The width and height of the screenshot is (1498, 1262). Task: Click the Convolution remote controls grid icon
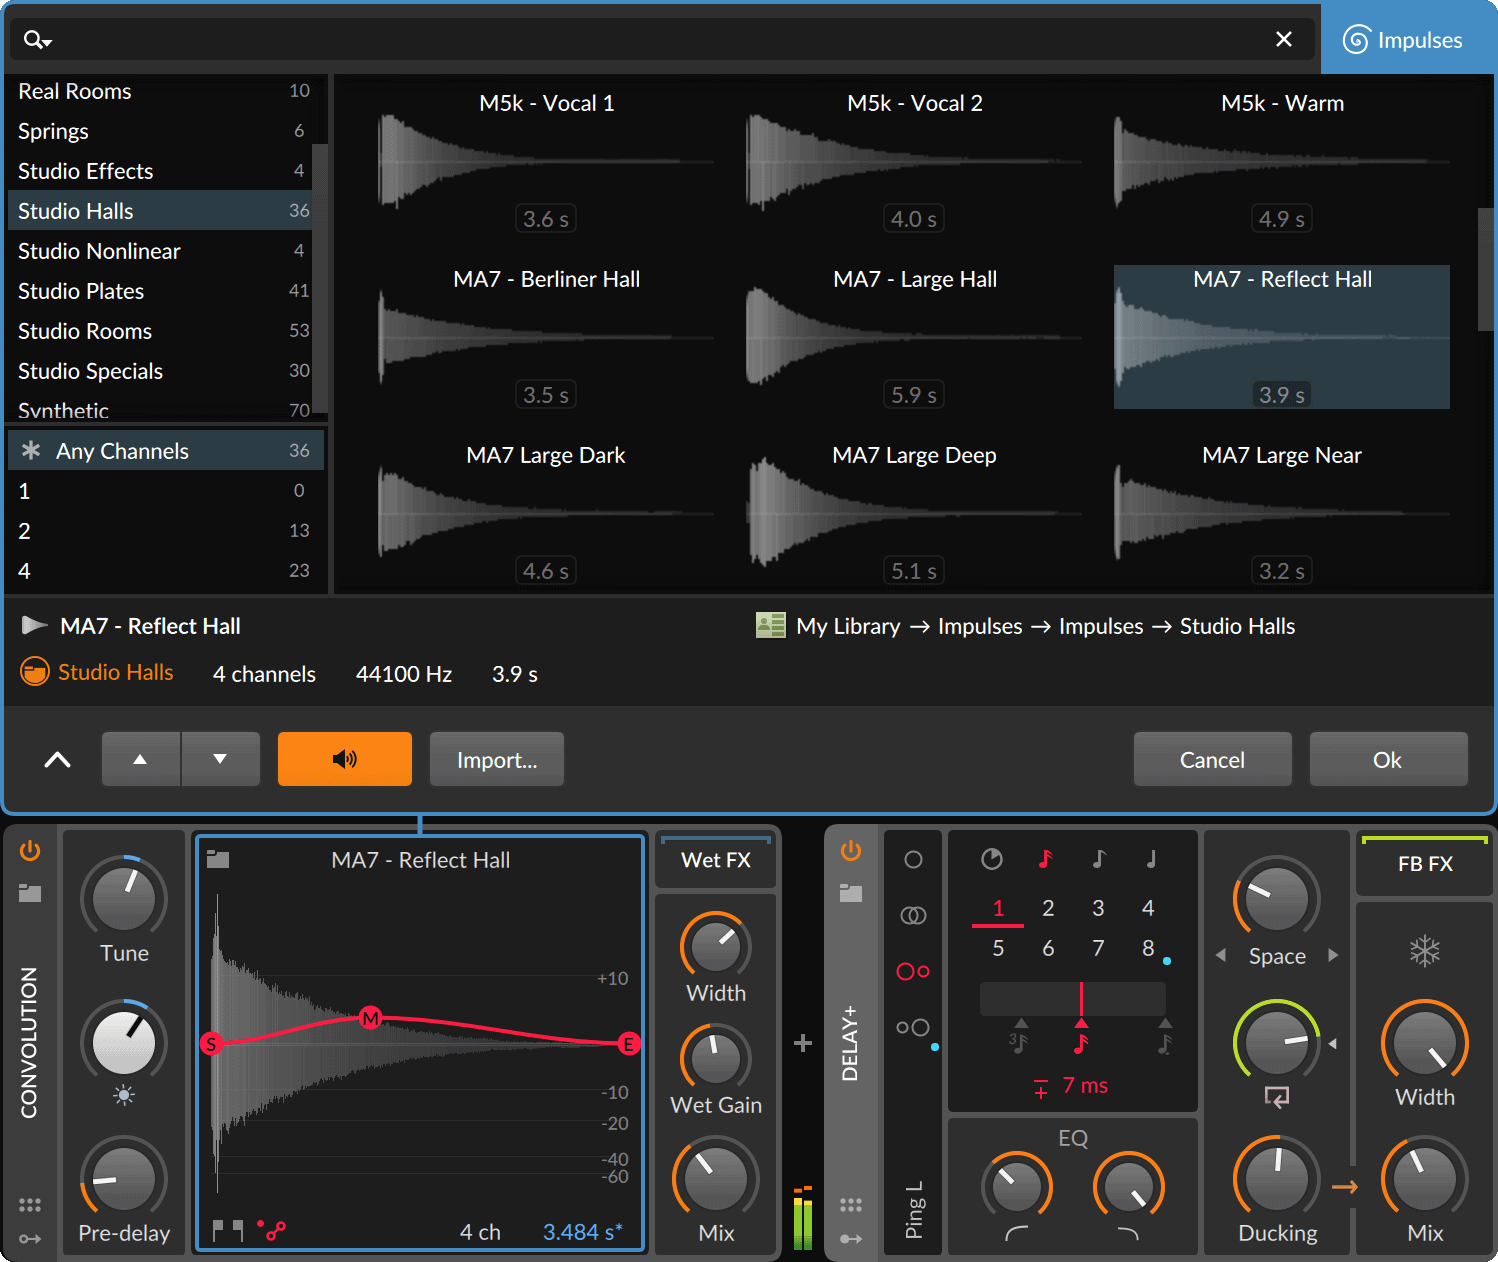click(x=31, y=1204)
